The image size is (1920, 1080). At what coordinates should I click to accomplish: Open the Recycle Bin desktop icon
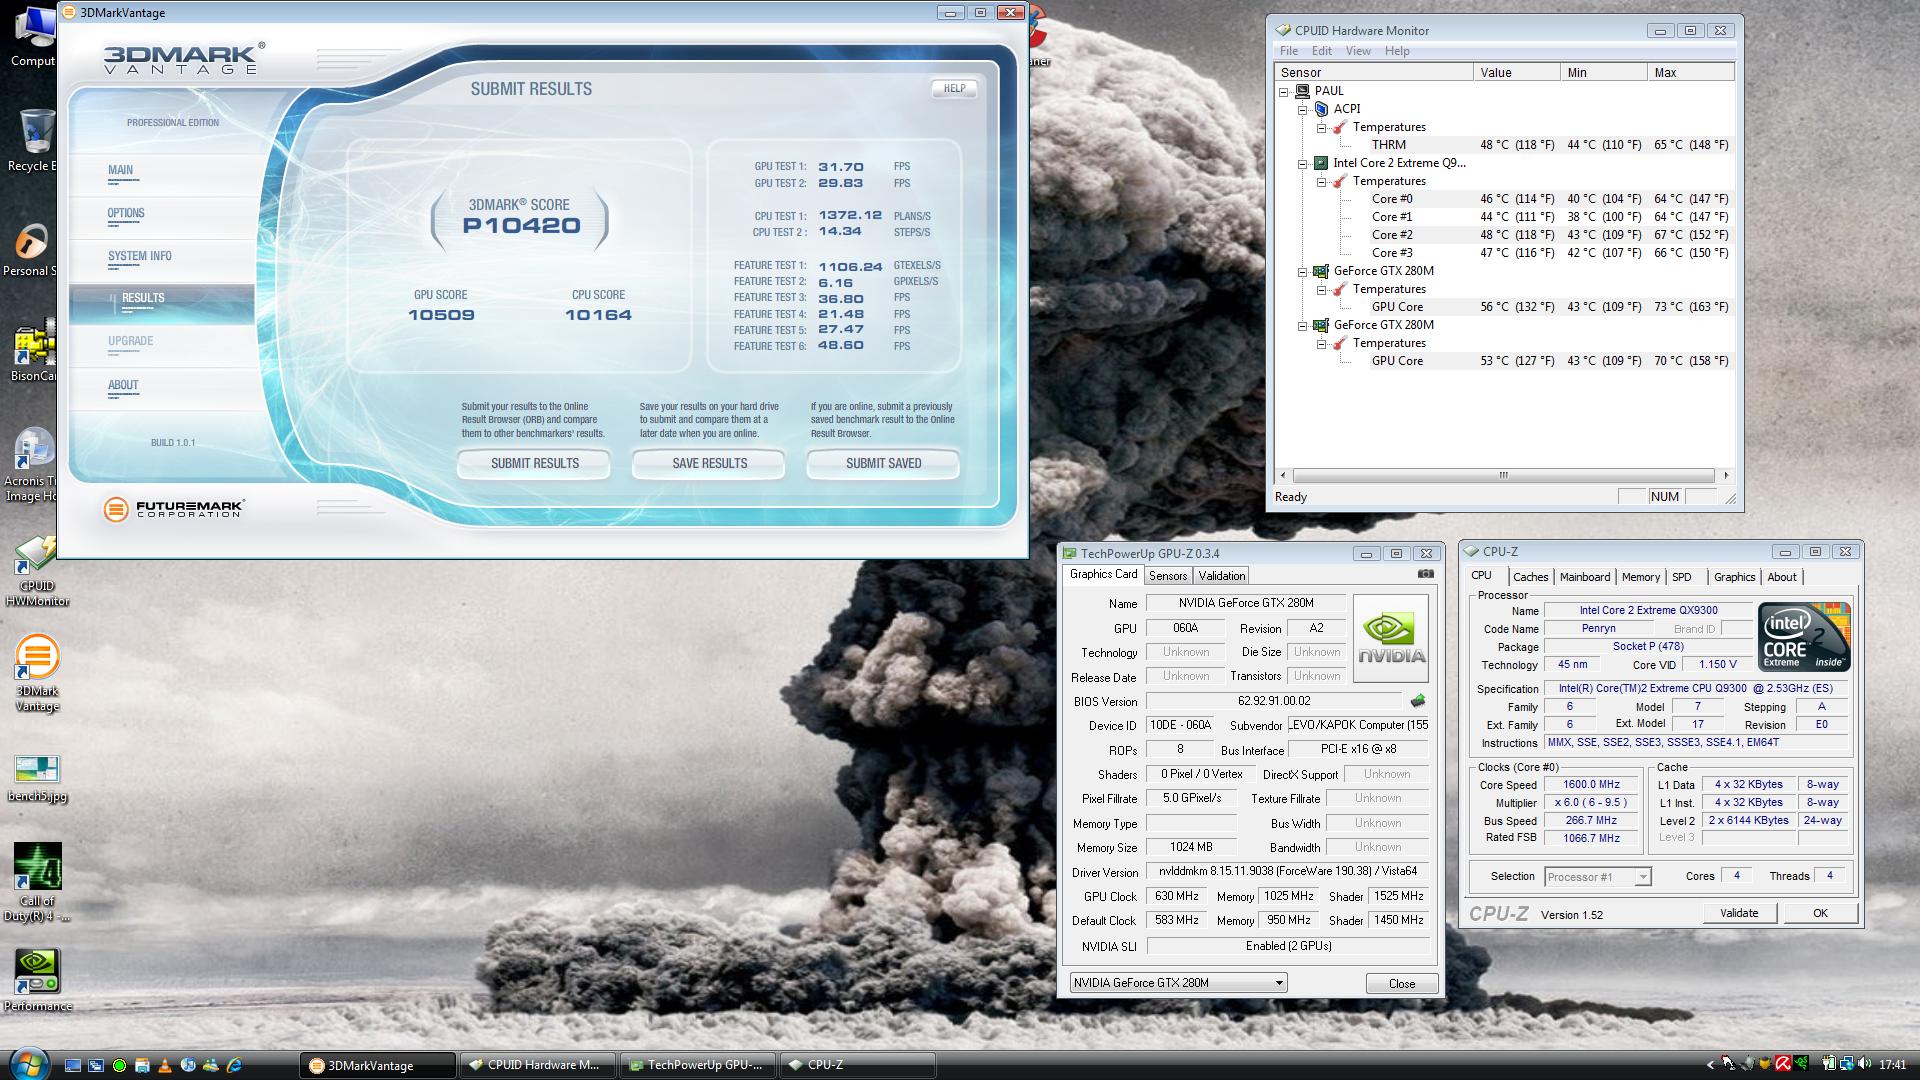32,140
